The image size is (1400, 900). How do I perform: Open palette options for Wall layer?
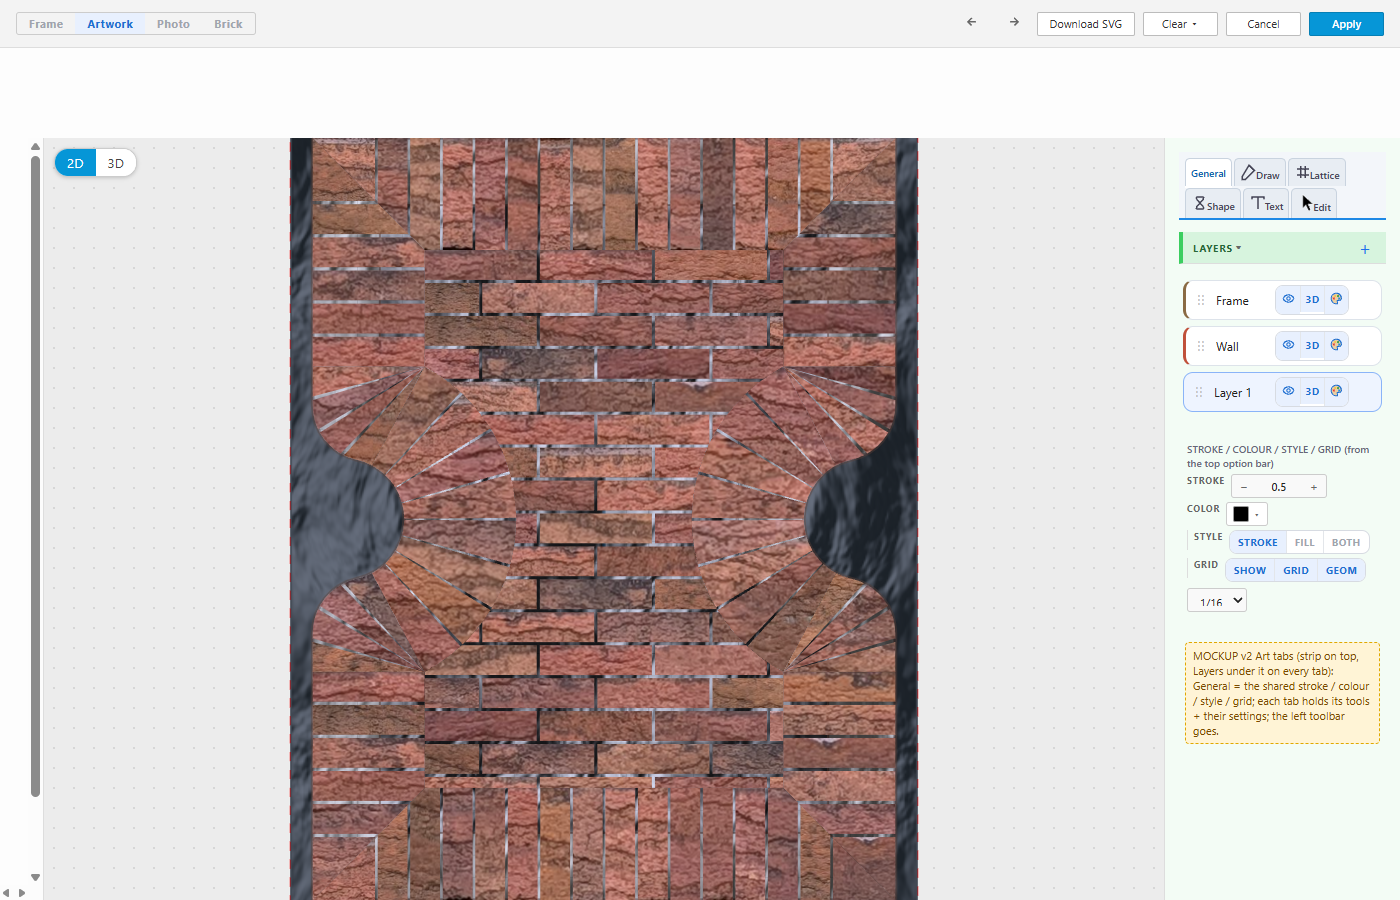click(1336, 345)
